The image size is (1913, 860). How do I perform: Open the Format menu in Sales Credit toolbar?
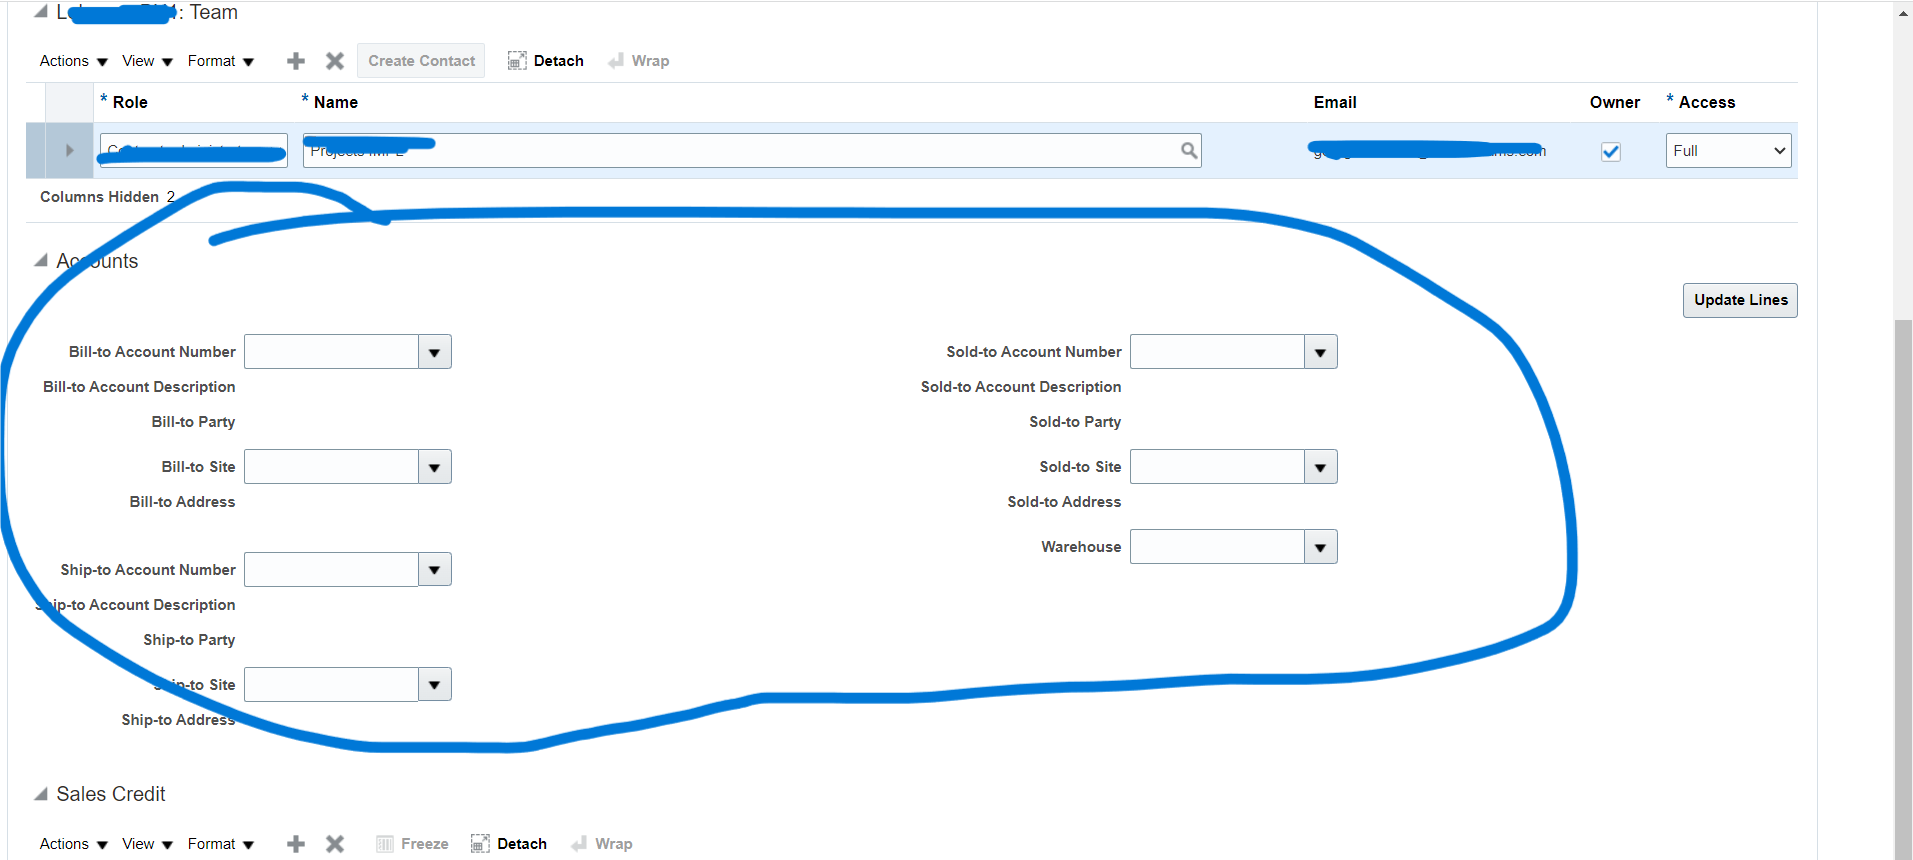click(x=221, y=844)
